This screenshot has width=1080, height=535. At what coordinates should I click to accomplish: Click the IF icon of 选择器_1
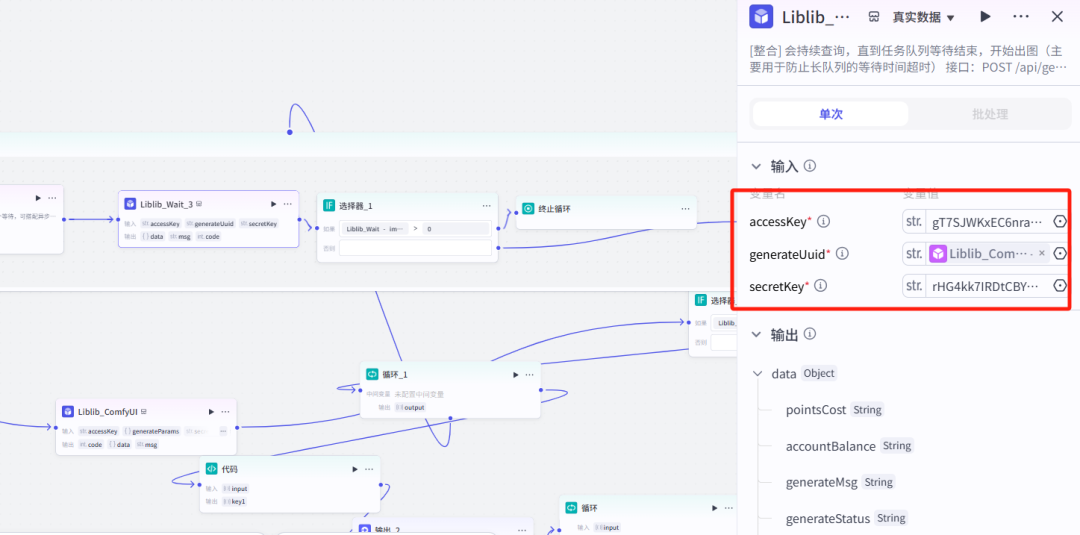click(329, 205)
